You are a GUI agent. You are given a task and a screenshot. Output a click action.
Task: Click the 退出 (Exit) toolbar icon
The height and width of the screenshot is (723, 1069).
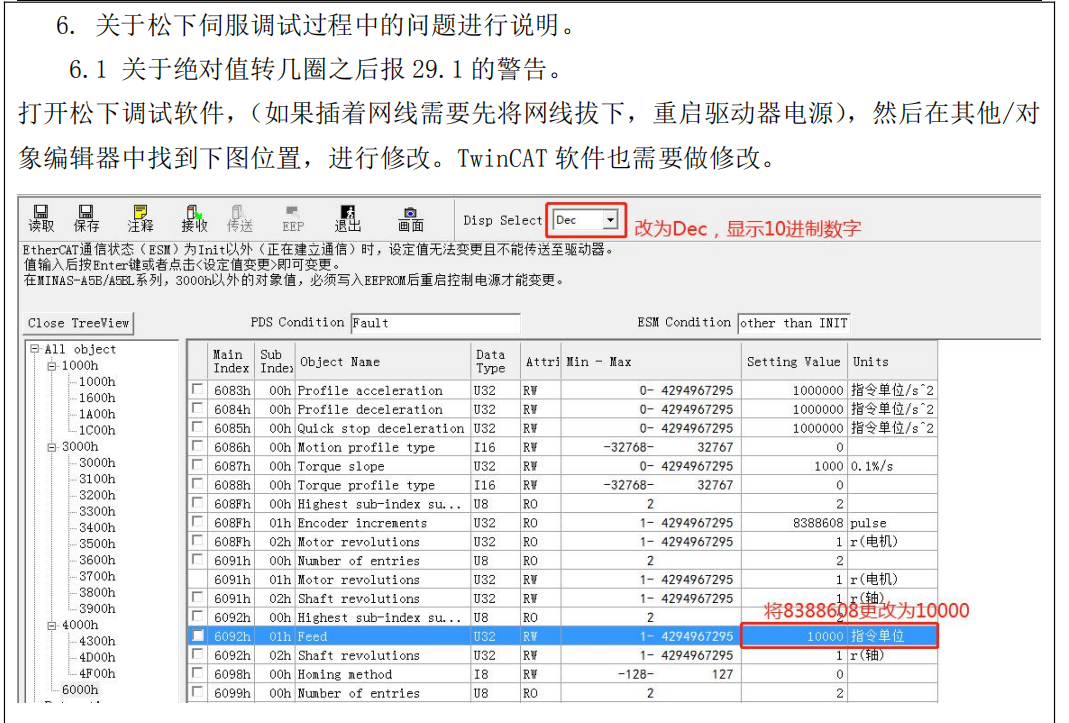click(347, 218)
